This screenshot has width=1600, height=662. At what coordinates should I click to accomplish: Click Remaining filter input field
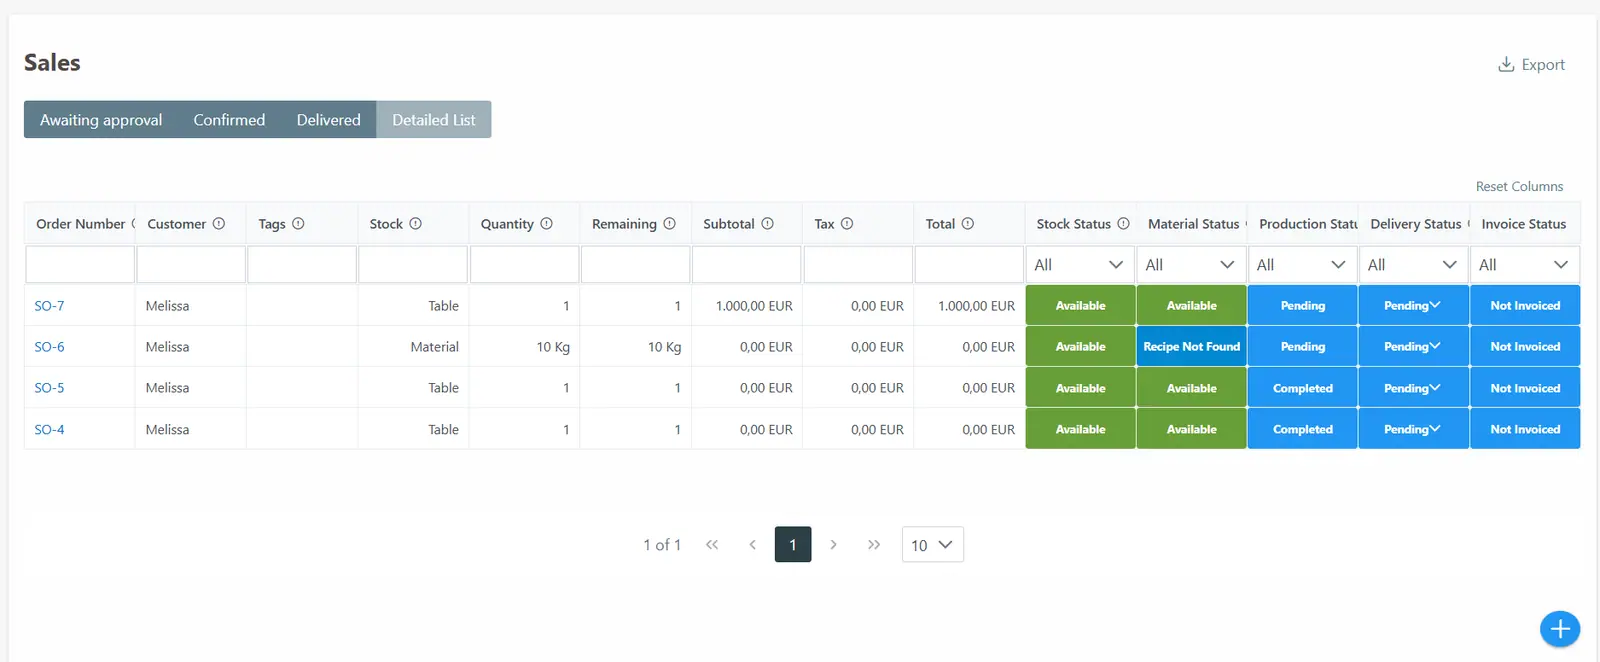click(x=636, y=265)
